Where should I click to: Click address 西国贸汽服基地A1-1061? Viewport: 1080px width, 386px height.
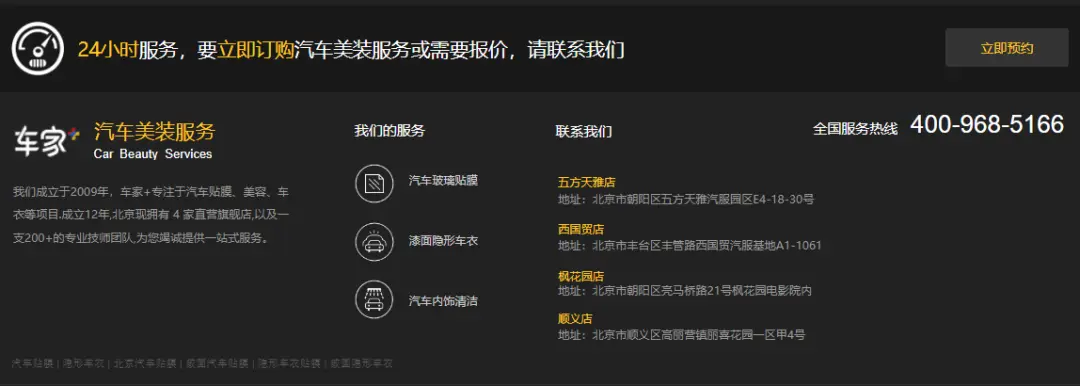click(689, 245)
